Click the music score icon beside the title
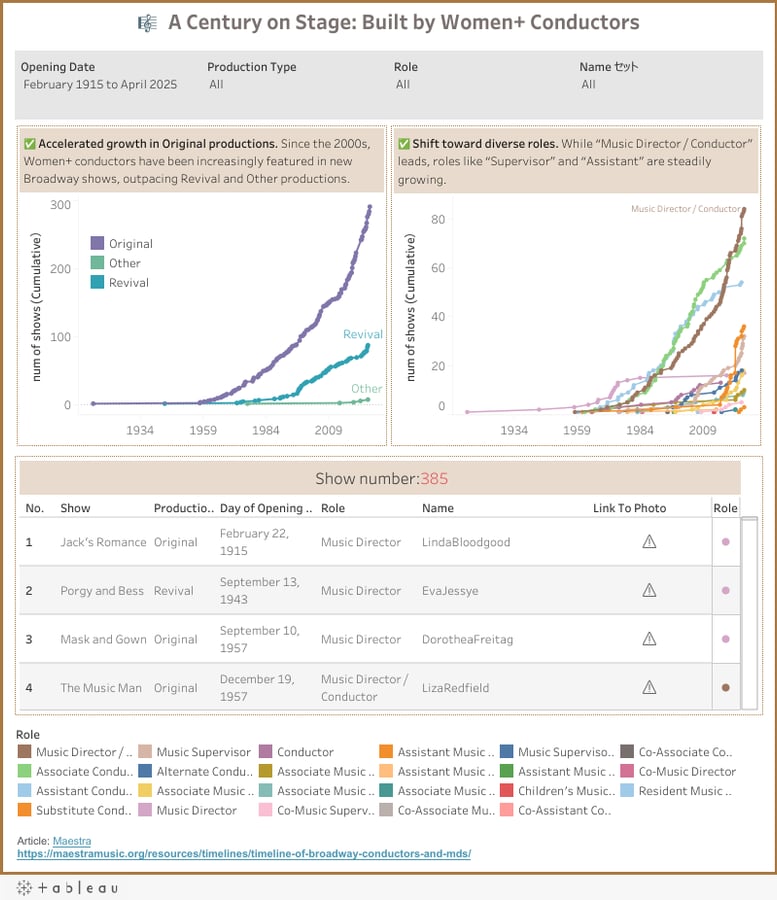 [x=147, y=23]
